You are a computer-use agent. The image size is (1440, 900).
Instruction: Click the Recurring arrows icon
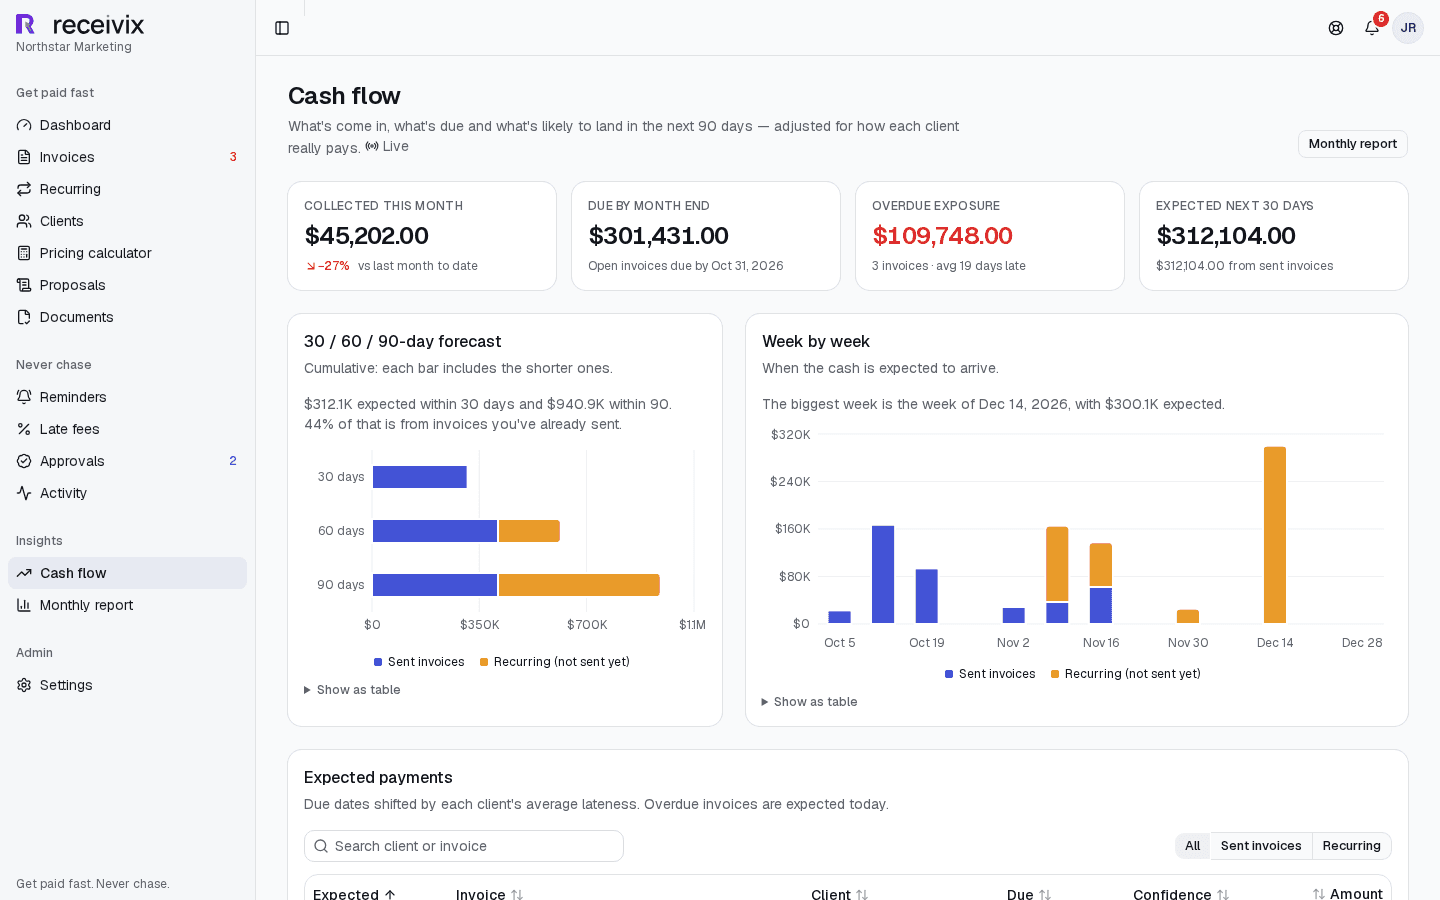click(24, 189)
